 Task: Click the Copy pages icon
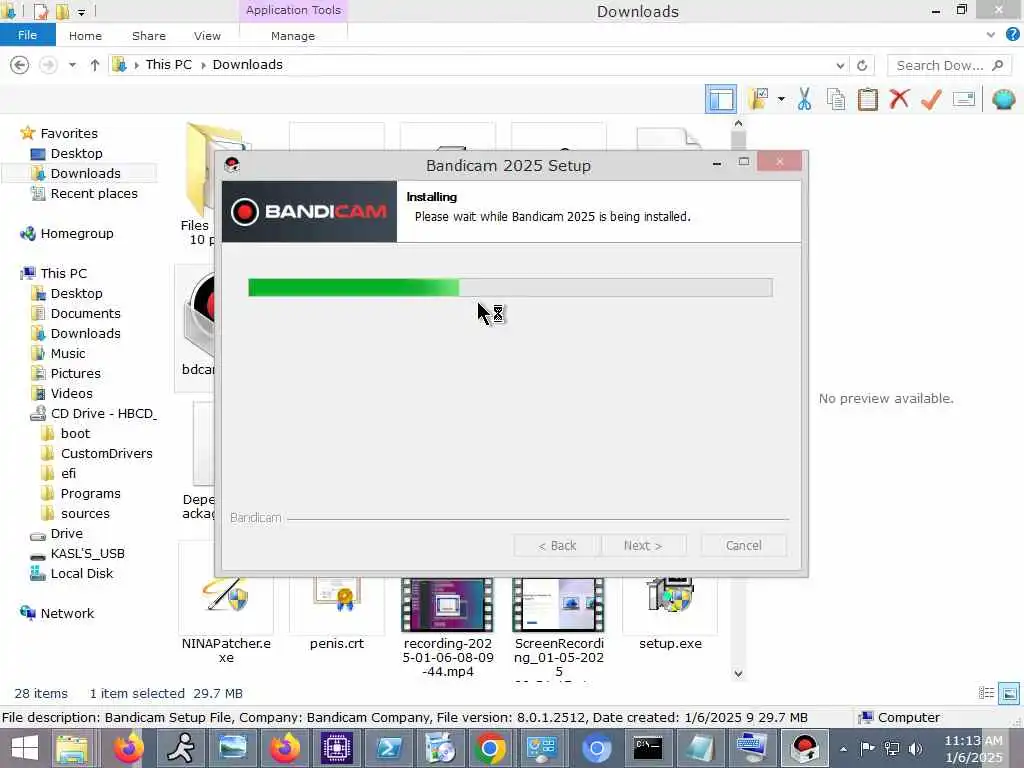click(836, 99)
